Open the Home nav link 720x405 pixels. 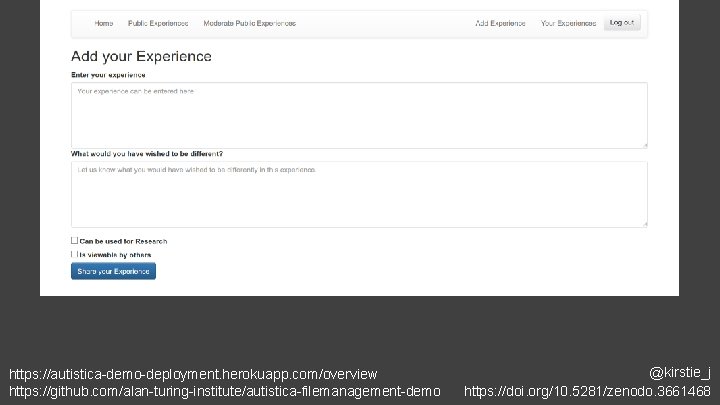pyautogui.click(x=103, y=23)
